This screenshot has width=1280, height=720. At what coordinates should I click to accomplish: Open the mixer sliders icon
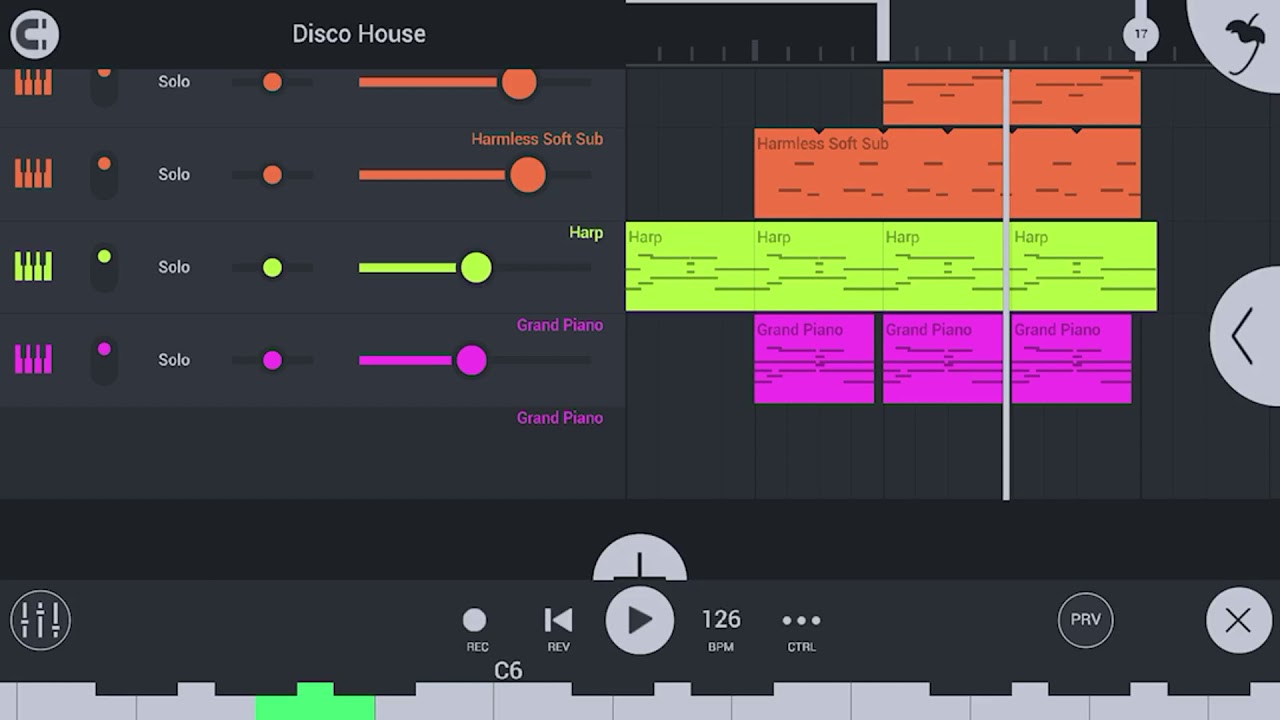(41, 620)
